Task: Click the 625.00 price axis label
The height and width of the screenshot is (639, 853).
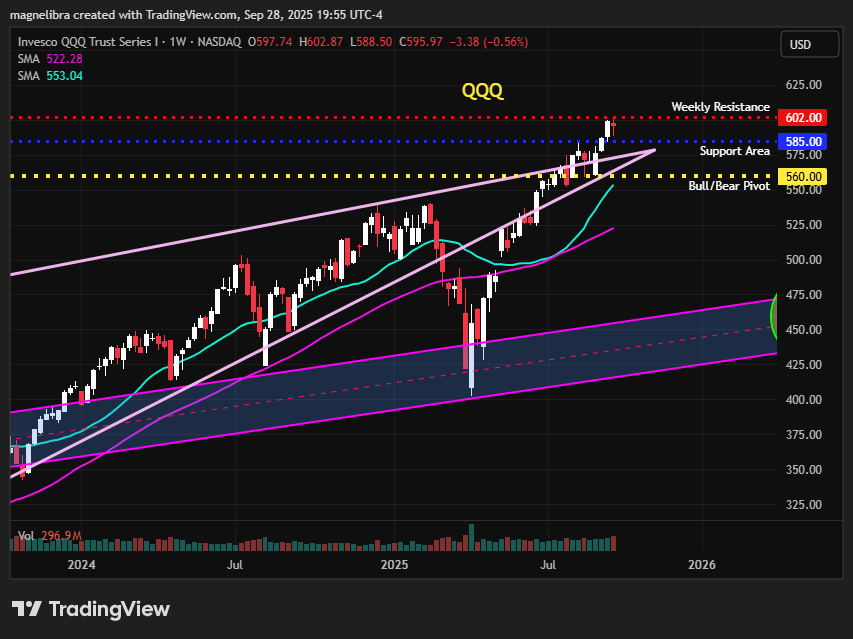Action: [803, 84]
